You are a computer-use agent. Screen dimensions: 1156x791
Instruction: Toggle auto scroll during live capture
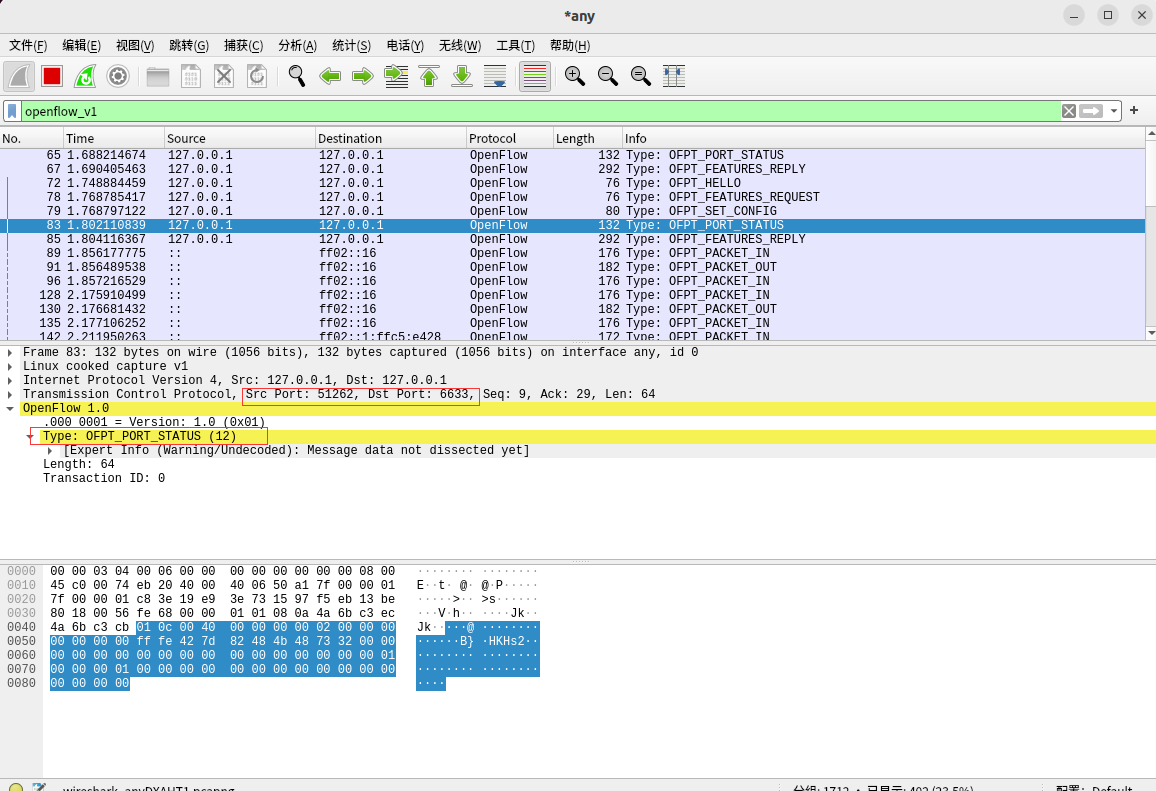click(495, 76)
